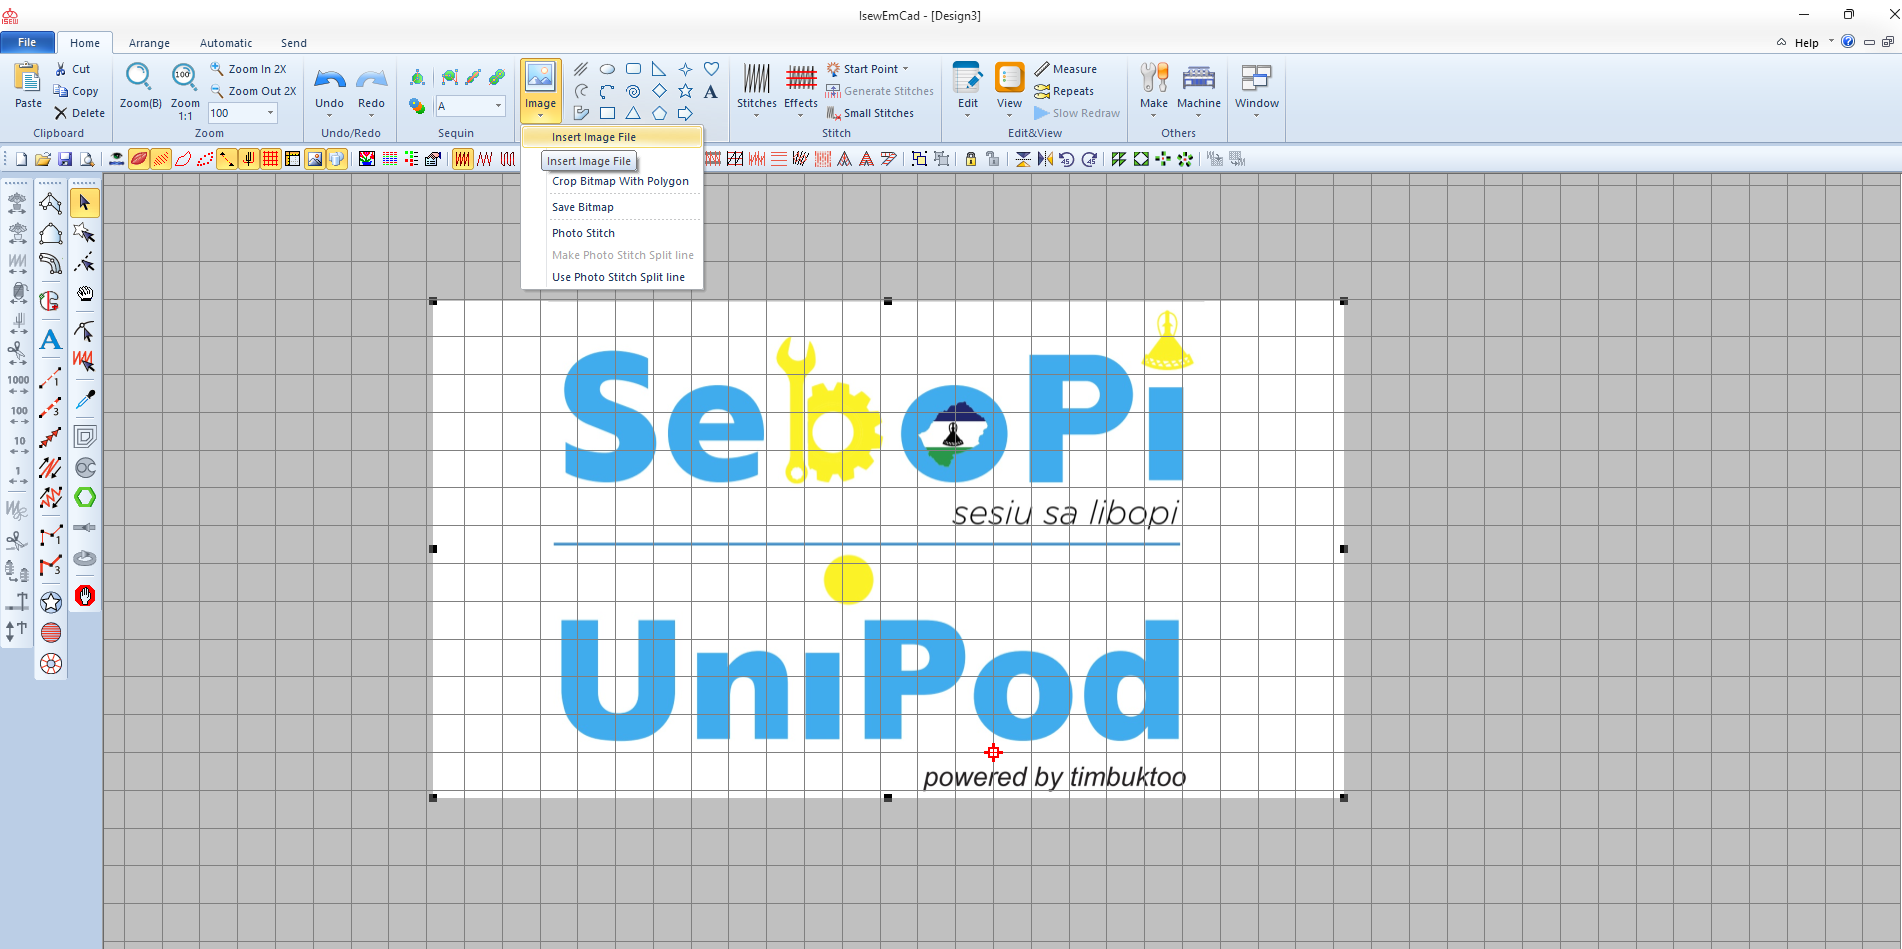
Task: Click the color palette squares icon
Action: coord(367,159)
